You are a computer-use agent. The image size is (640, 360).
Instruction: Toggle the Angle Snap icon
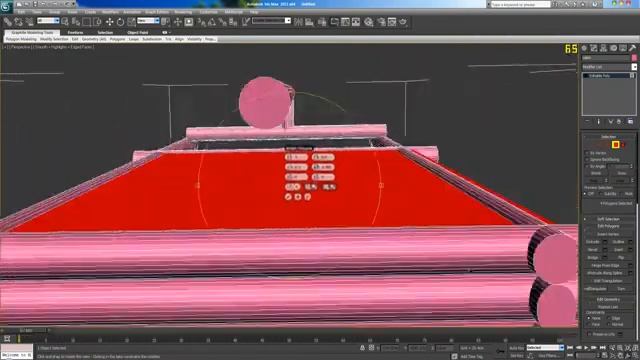tap(212, 22)
